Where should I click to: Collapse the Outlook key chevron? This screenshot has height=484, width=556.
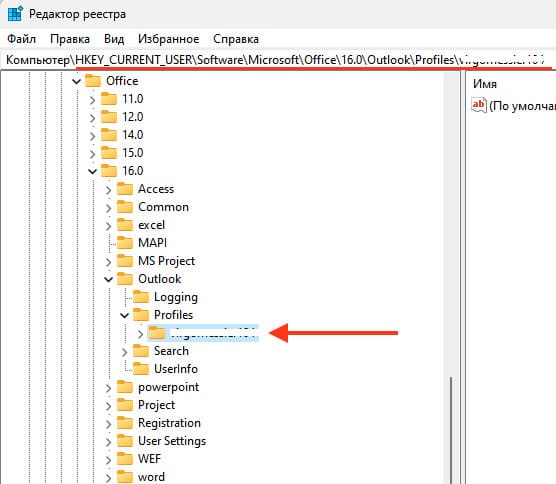click(x=109, y=279)
